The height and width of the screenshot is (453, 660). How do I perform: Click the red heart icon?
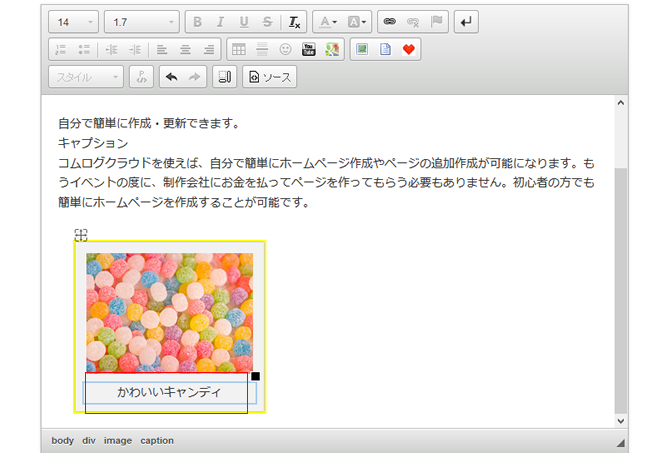pos(409,49)
